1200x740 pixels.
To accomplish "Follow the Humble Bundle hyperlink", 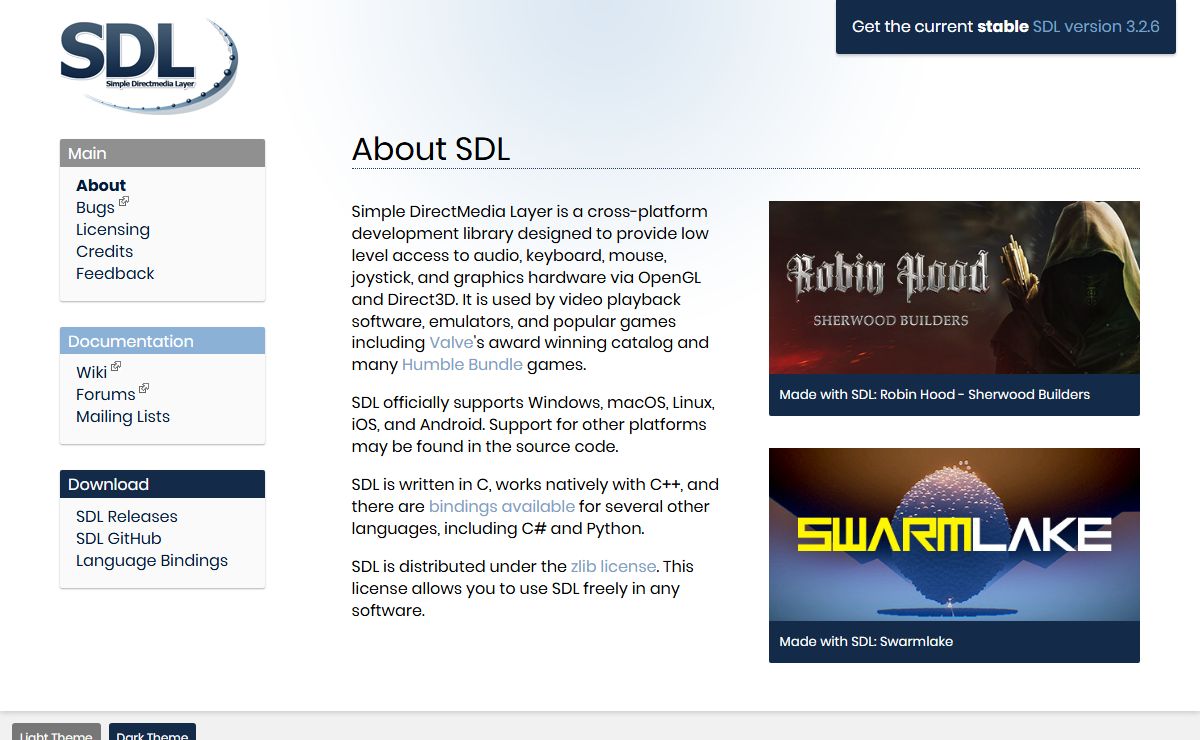I will (462, 364).
